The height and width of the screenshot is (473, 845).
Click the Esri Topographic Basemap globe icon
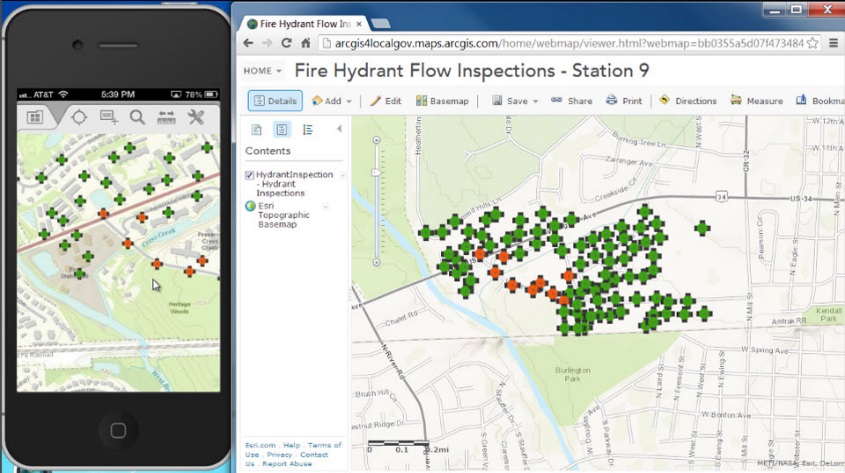(x=250, y=206)
